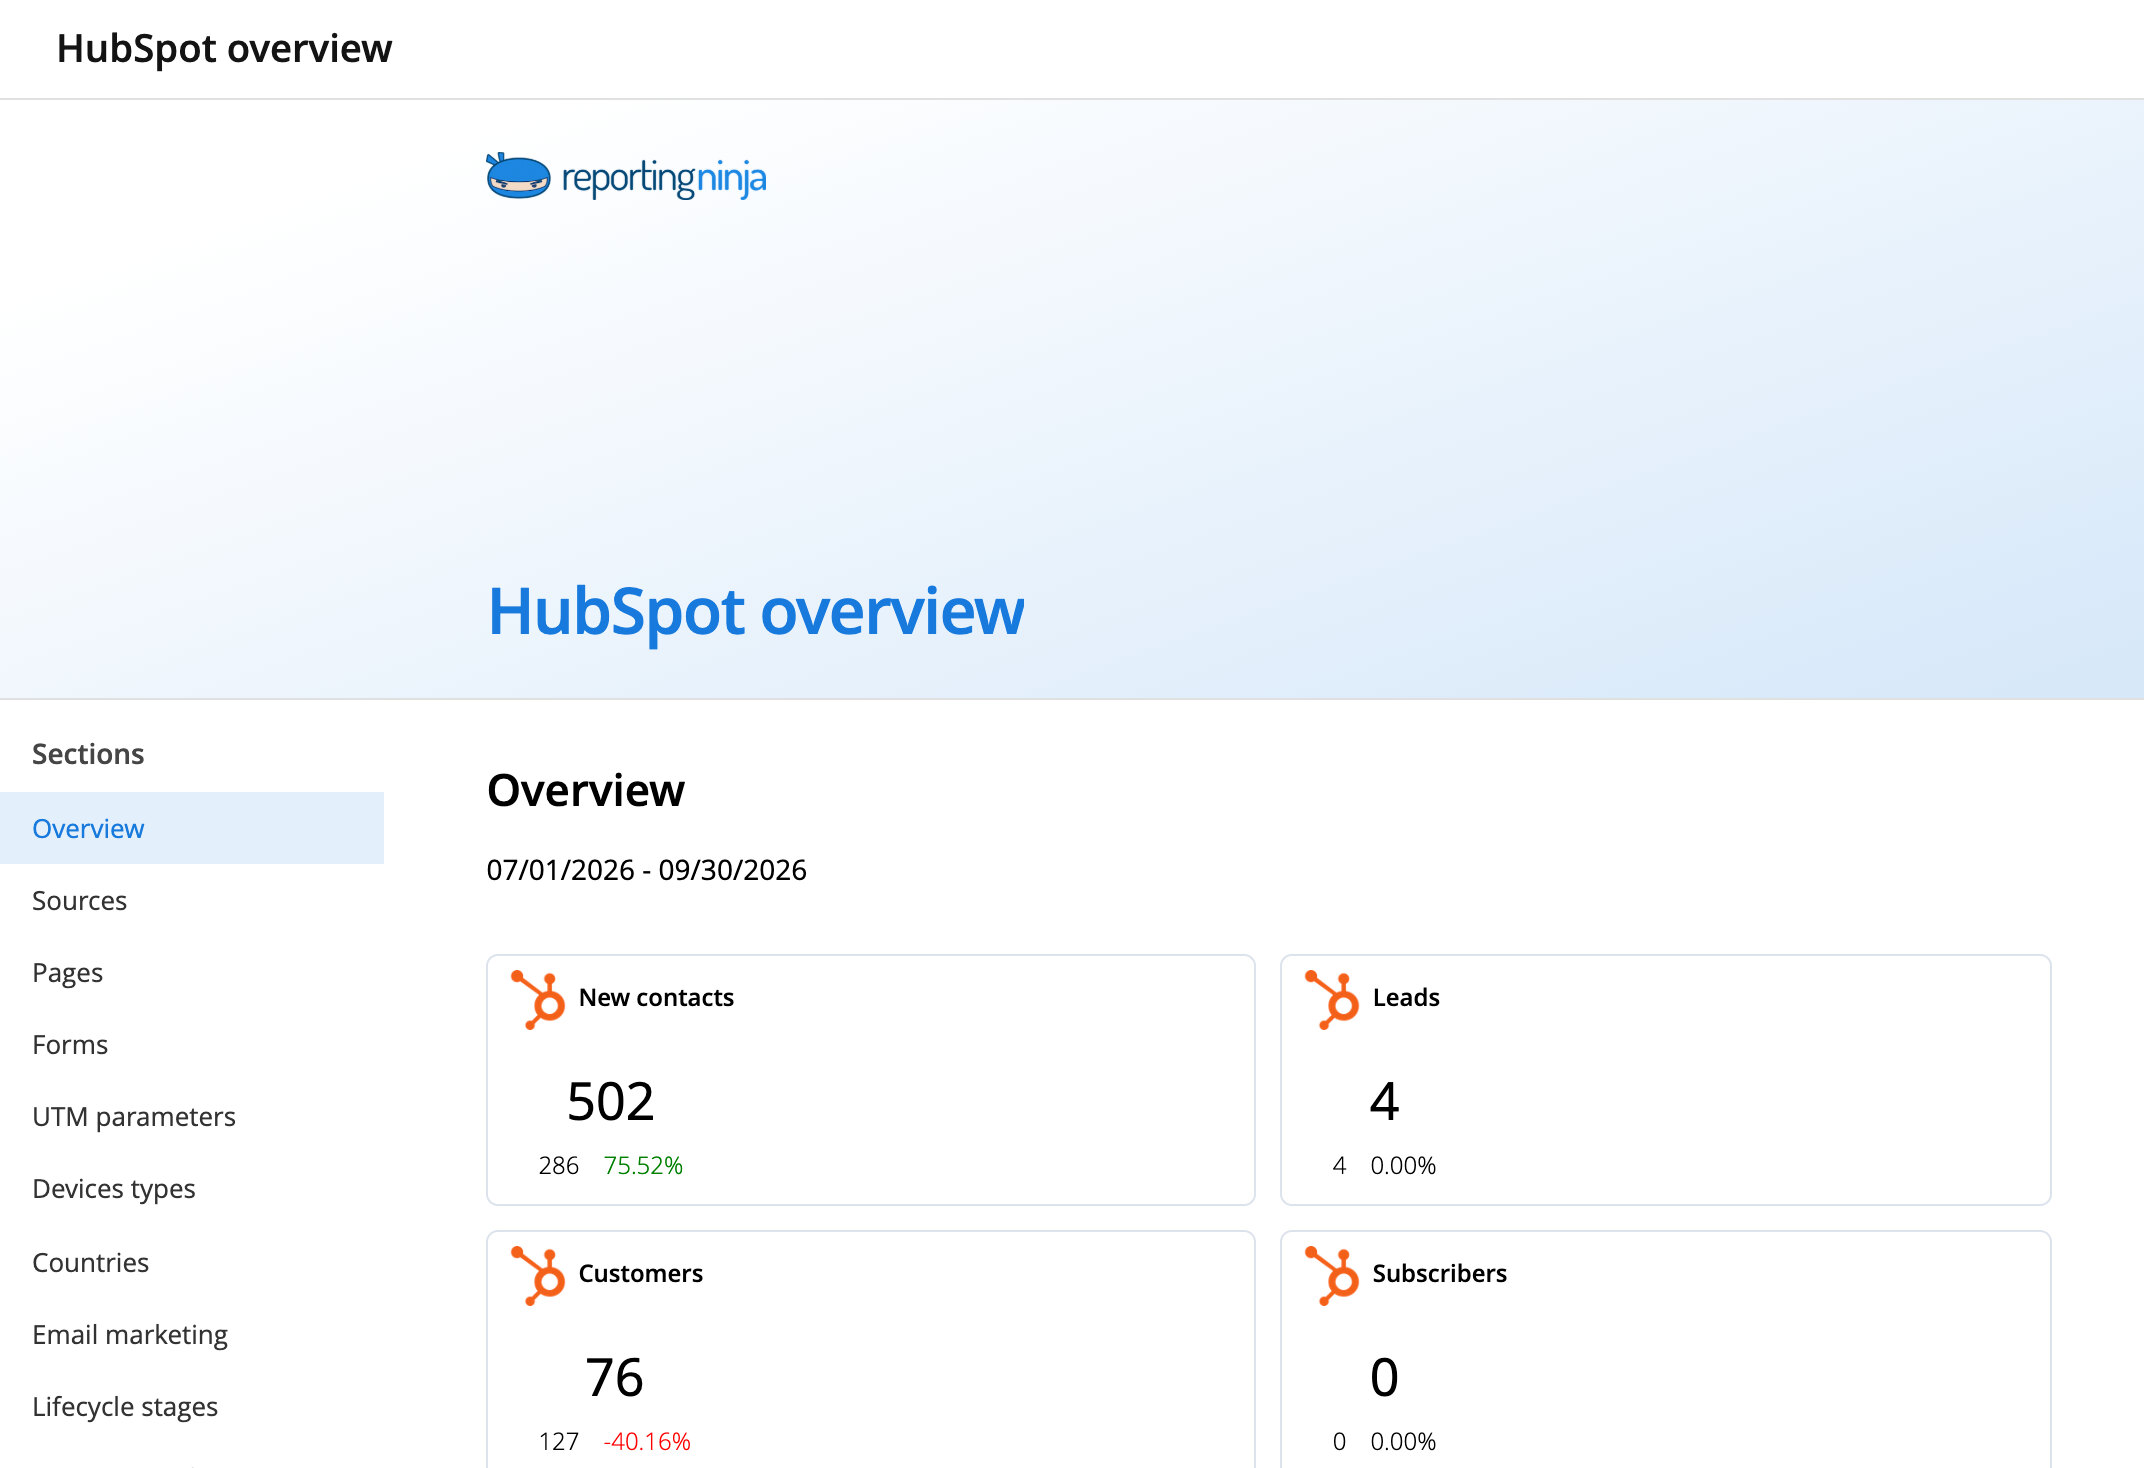Screen dimensions: 2144x1468
Task: Click the Reporting Ninja logo
Action: [x=626, y=177]
